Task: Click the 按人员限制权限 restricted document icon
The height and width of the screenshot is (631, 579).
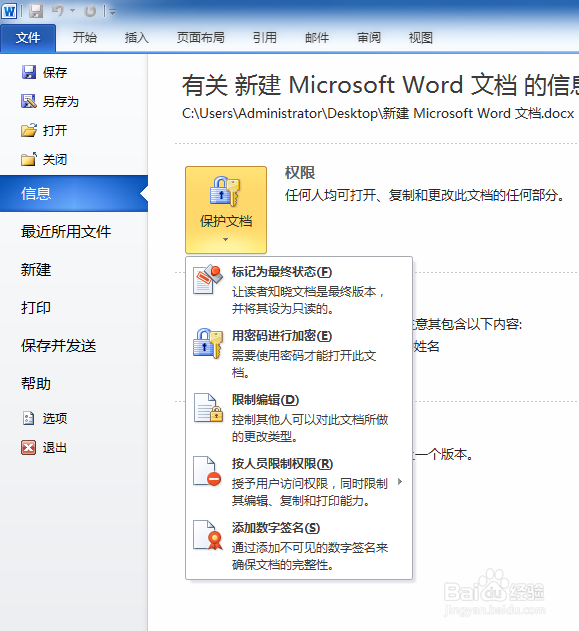Action: tap(207, 471)
